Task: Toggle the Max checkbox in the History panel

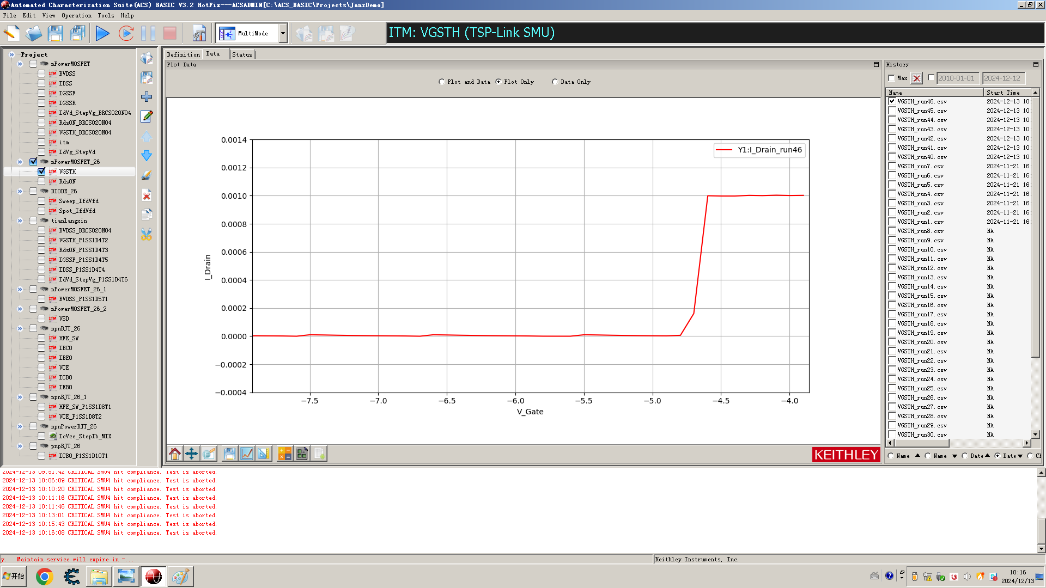Action: pos(890,78)
